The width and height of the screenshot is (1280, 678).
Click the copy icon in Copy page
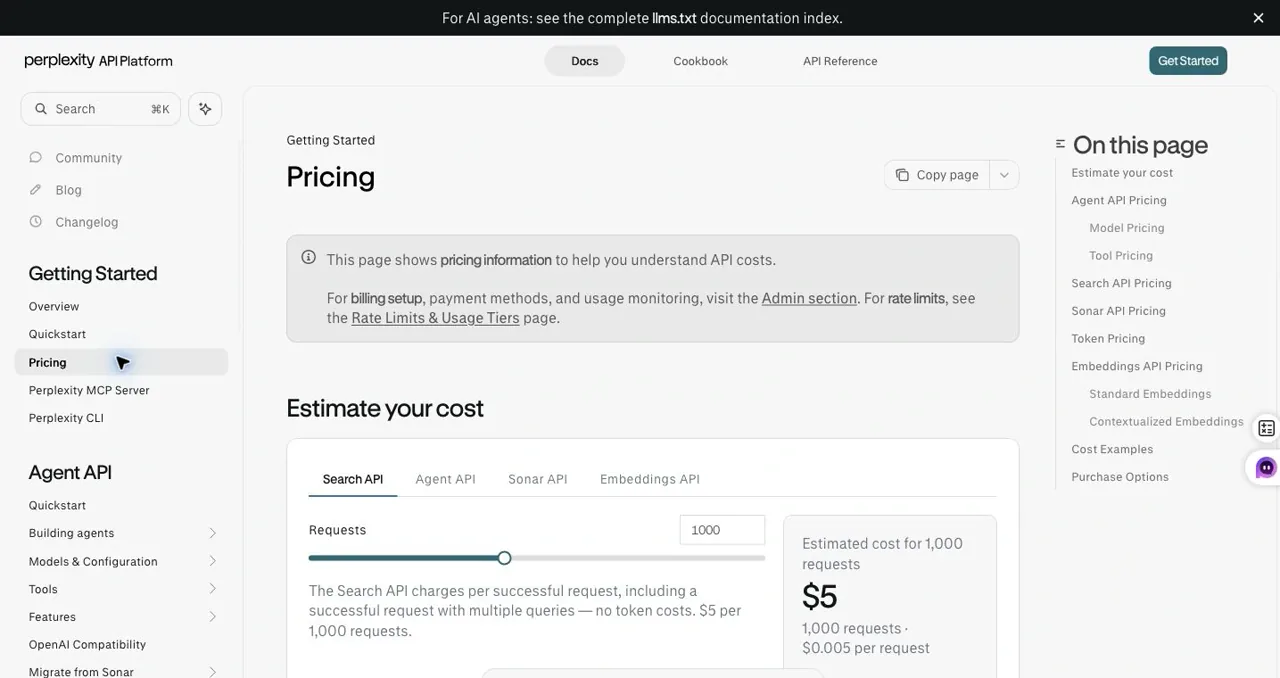pos(902,175)
